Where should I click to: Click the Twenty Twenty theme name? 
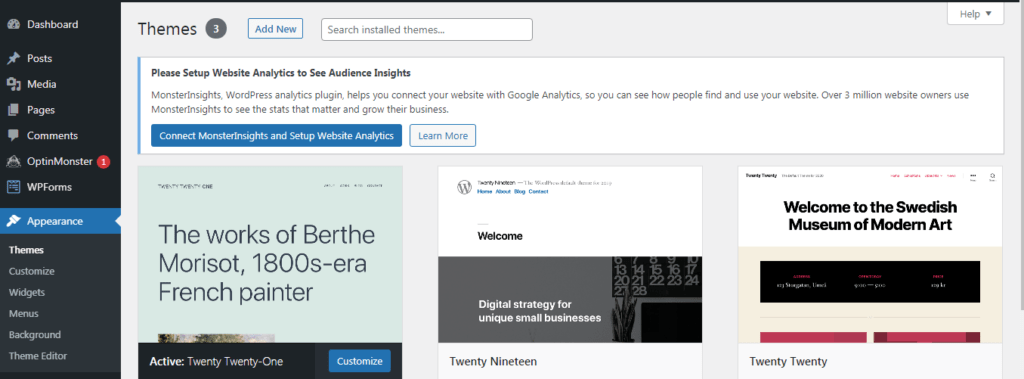(788, 361)
